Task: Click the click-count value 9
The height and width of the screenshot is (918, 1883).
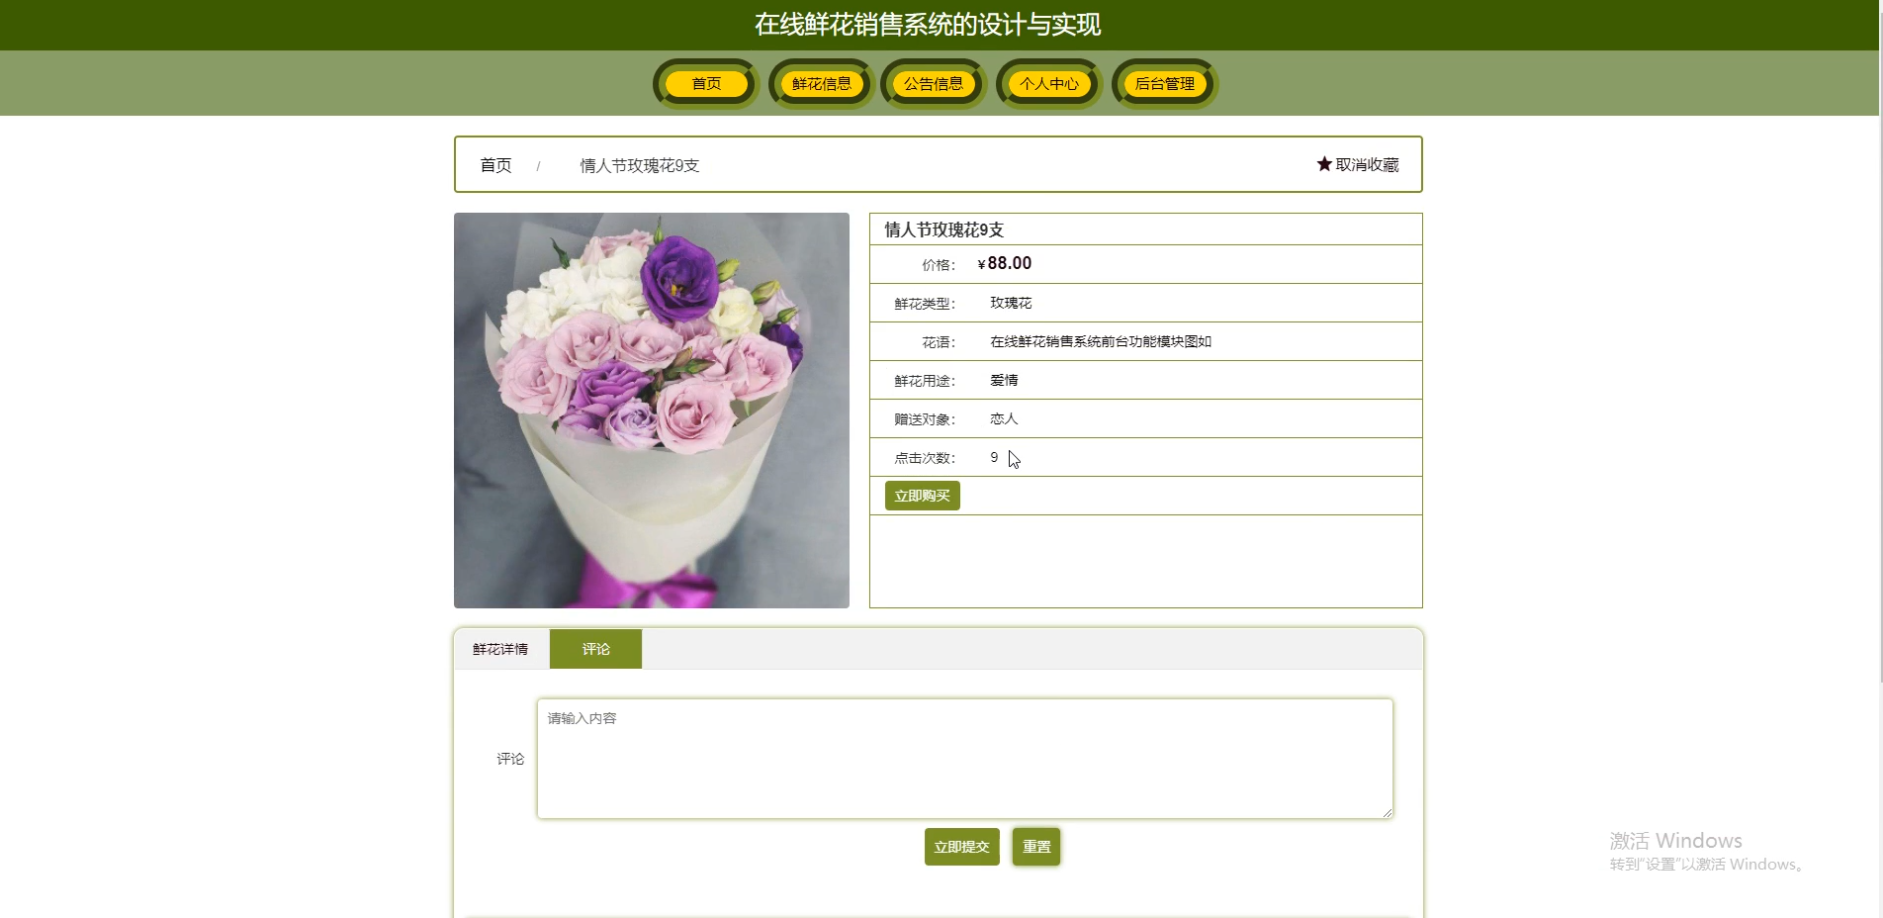Action: click(x=994, y=457)
